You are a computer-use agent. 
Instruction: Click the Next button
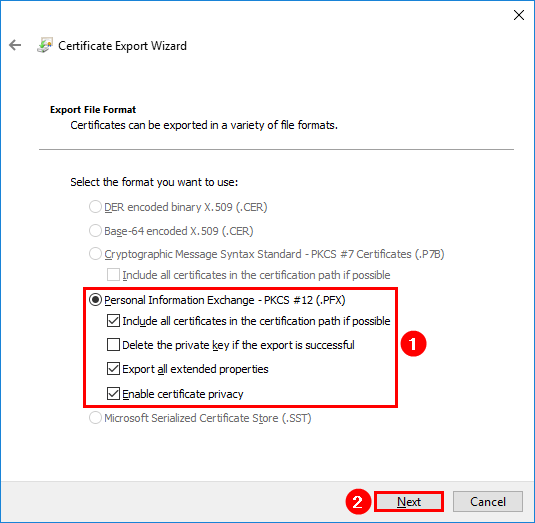tap(409, 502)
